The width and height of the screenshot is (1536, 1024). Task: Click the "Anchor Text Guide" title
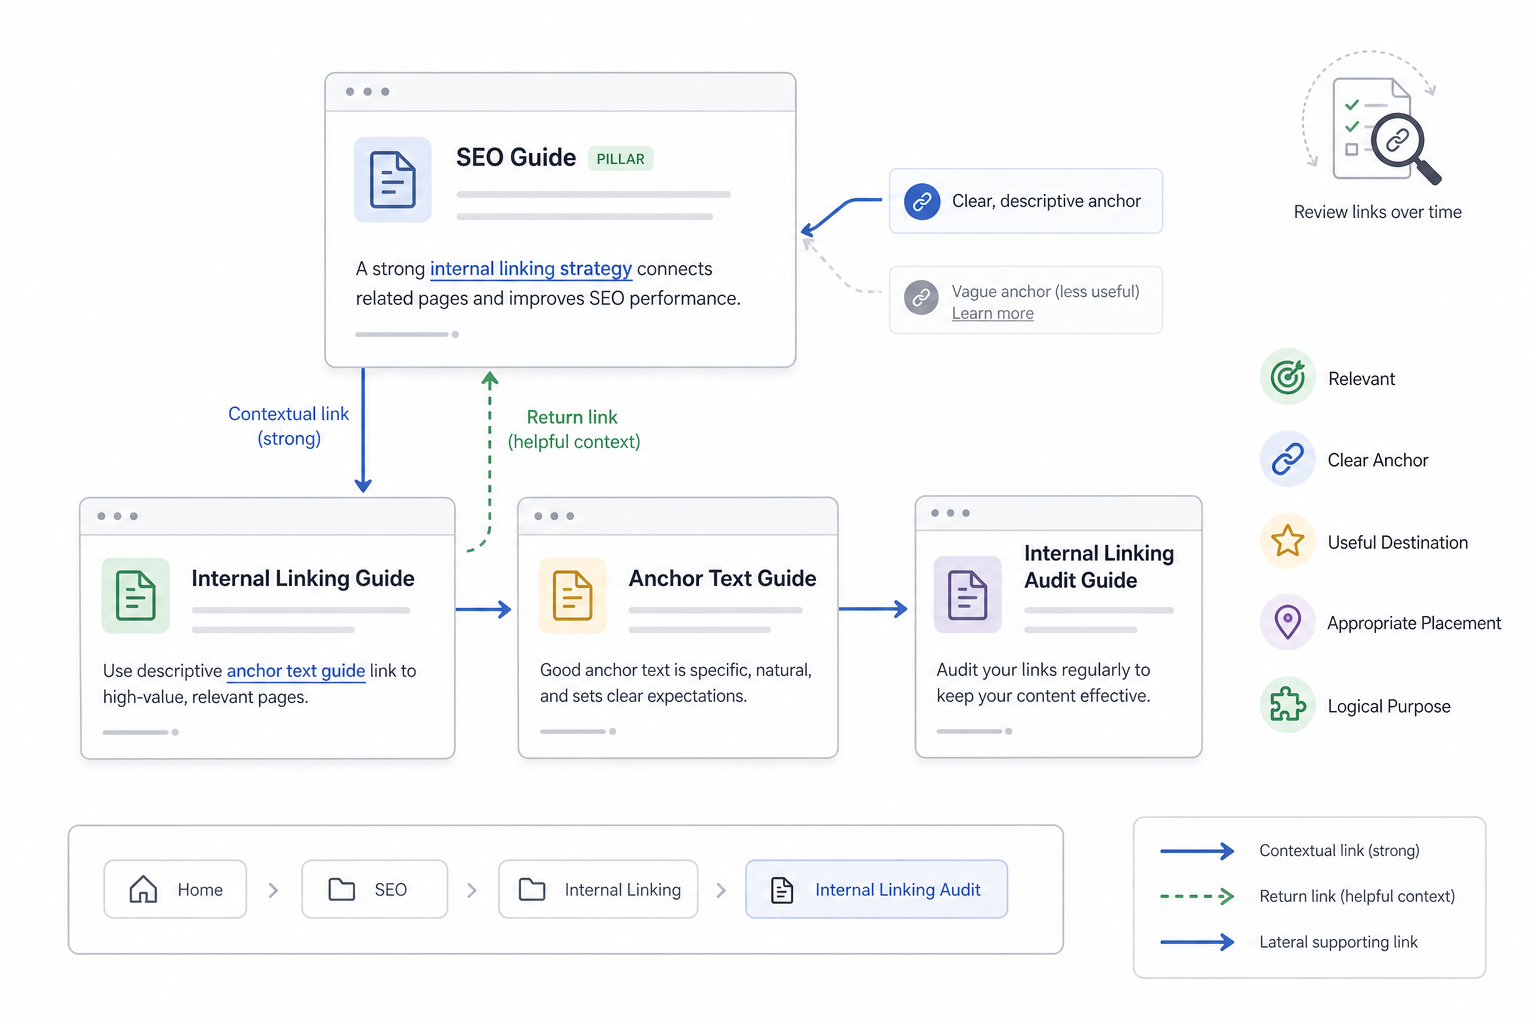point(723,578)
